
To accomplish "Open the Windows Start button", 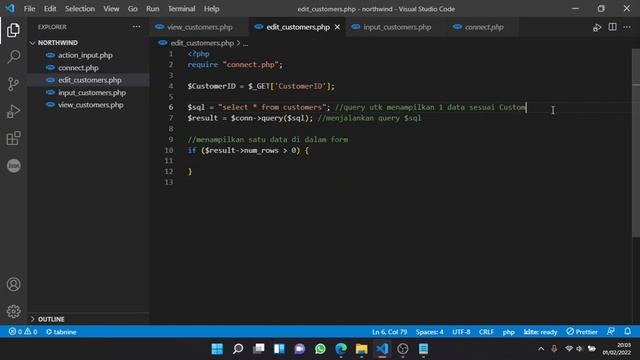I will coord(217,349).
